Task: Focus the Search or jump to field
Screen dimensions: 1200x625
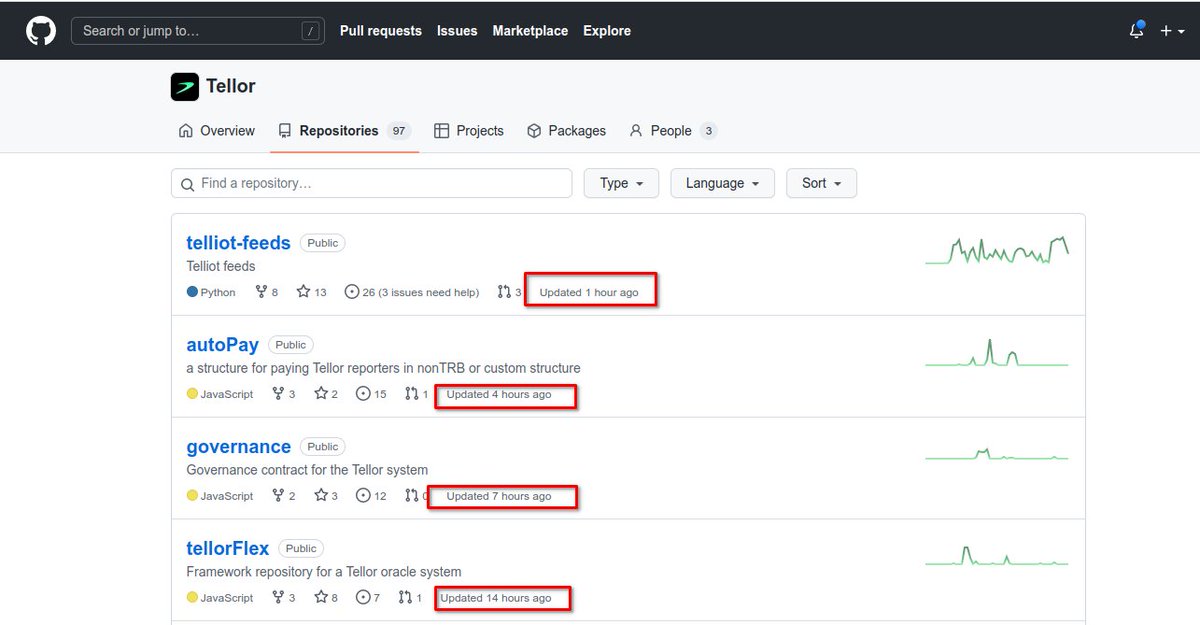Action: click(x=199, y=31)
